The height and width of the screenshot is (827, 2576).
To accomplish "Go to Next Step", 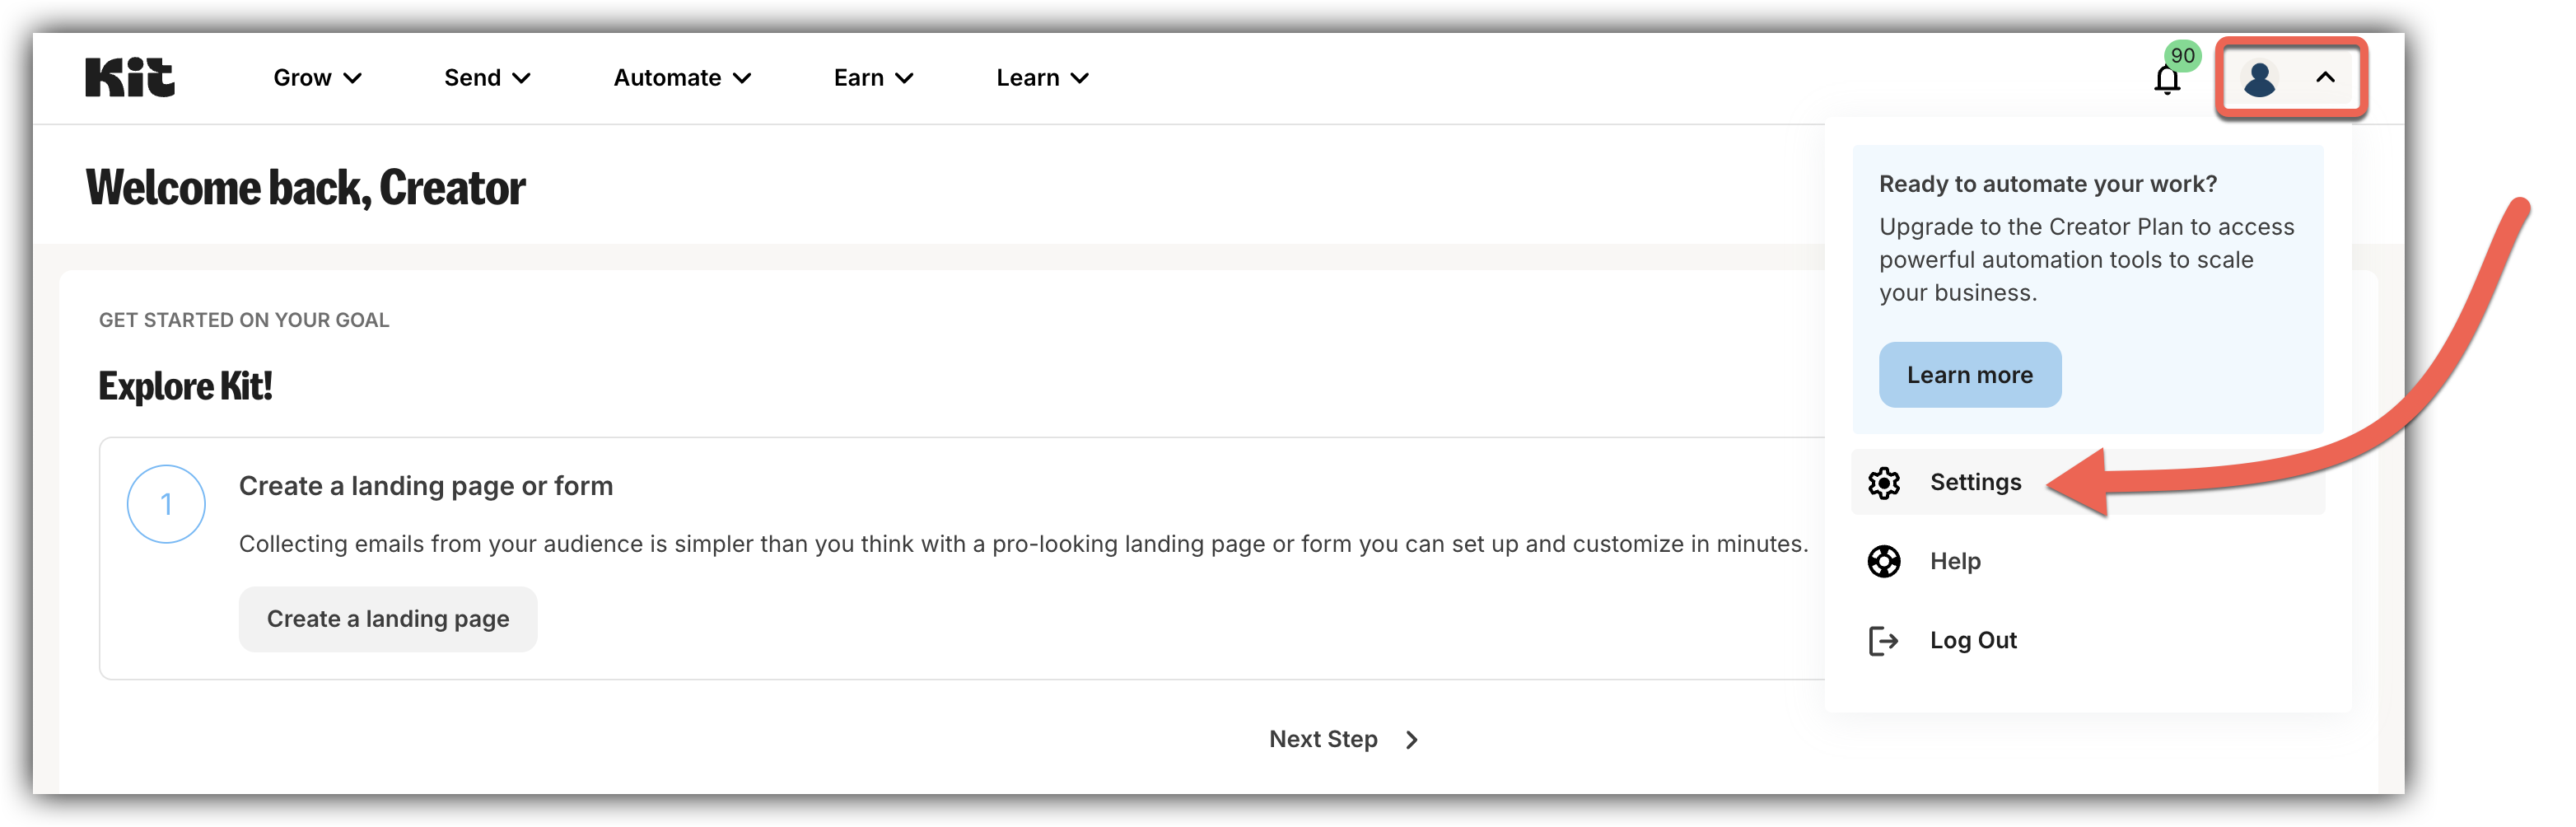I will (x=1344, y=740).
